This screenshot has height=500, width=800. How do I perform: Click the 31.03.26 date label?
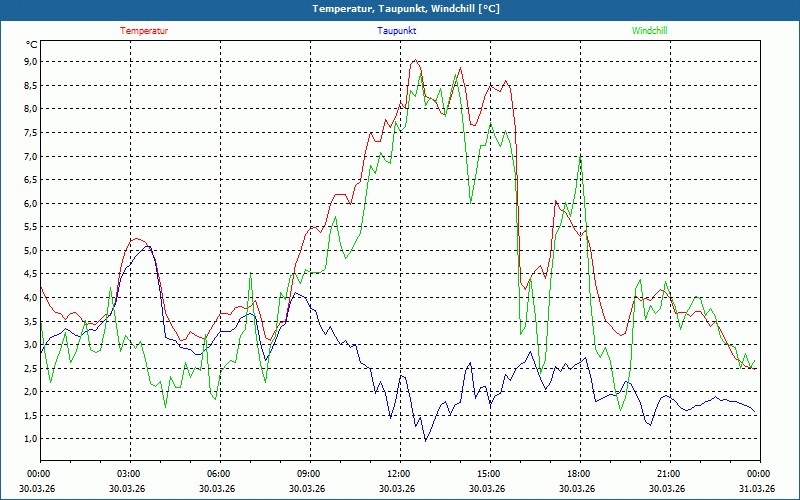(x=757, y=489)
